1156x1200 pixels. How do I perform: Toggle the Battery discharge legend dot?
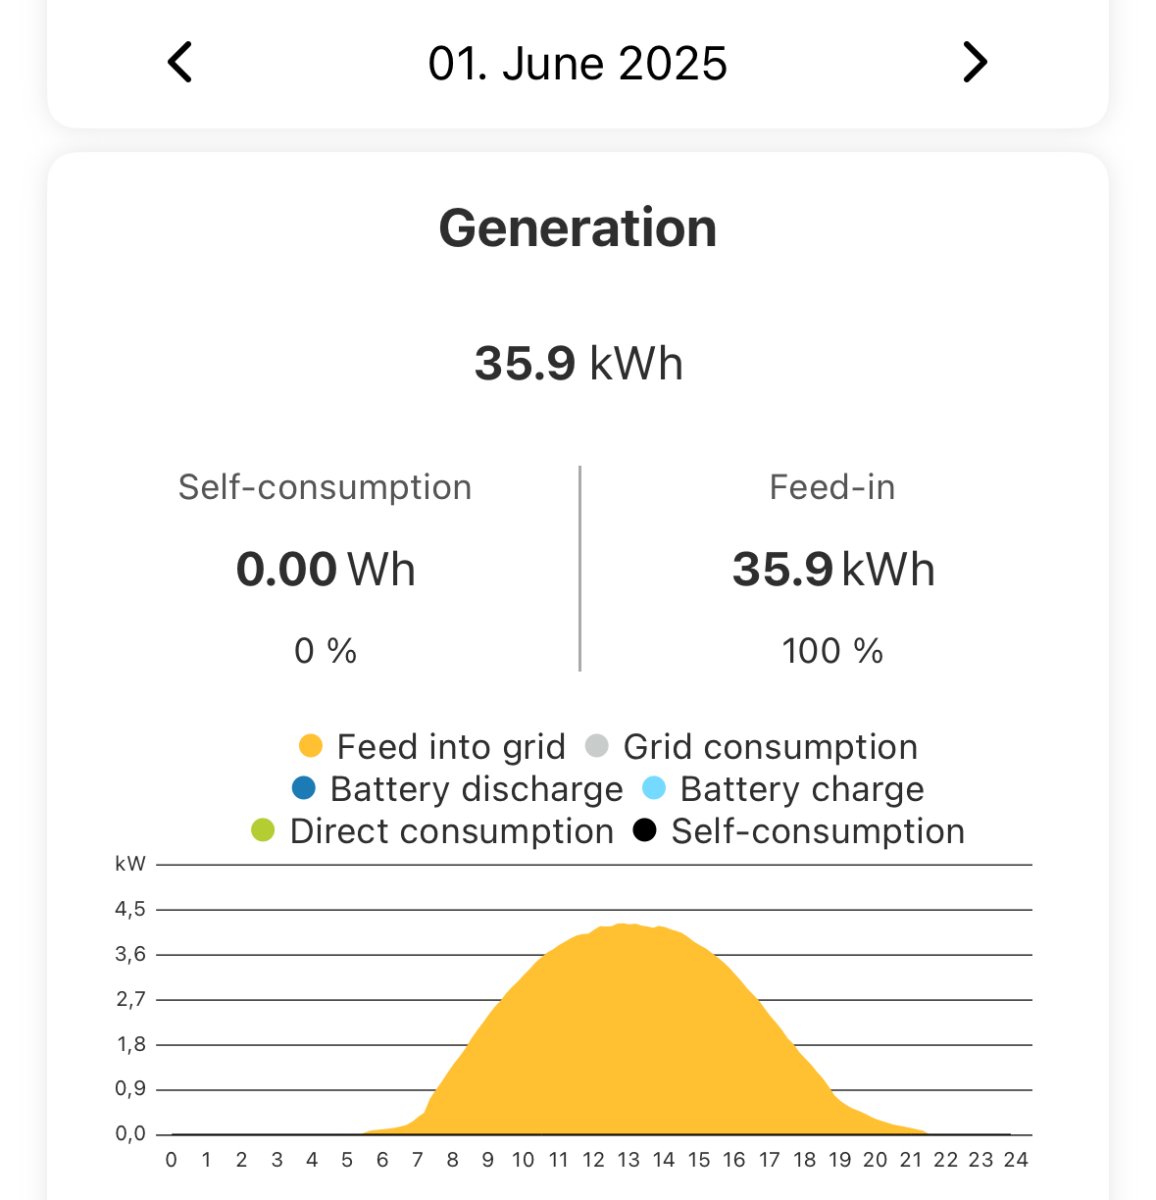click(x=304, y=789)
